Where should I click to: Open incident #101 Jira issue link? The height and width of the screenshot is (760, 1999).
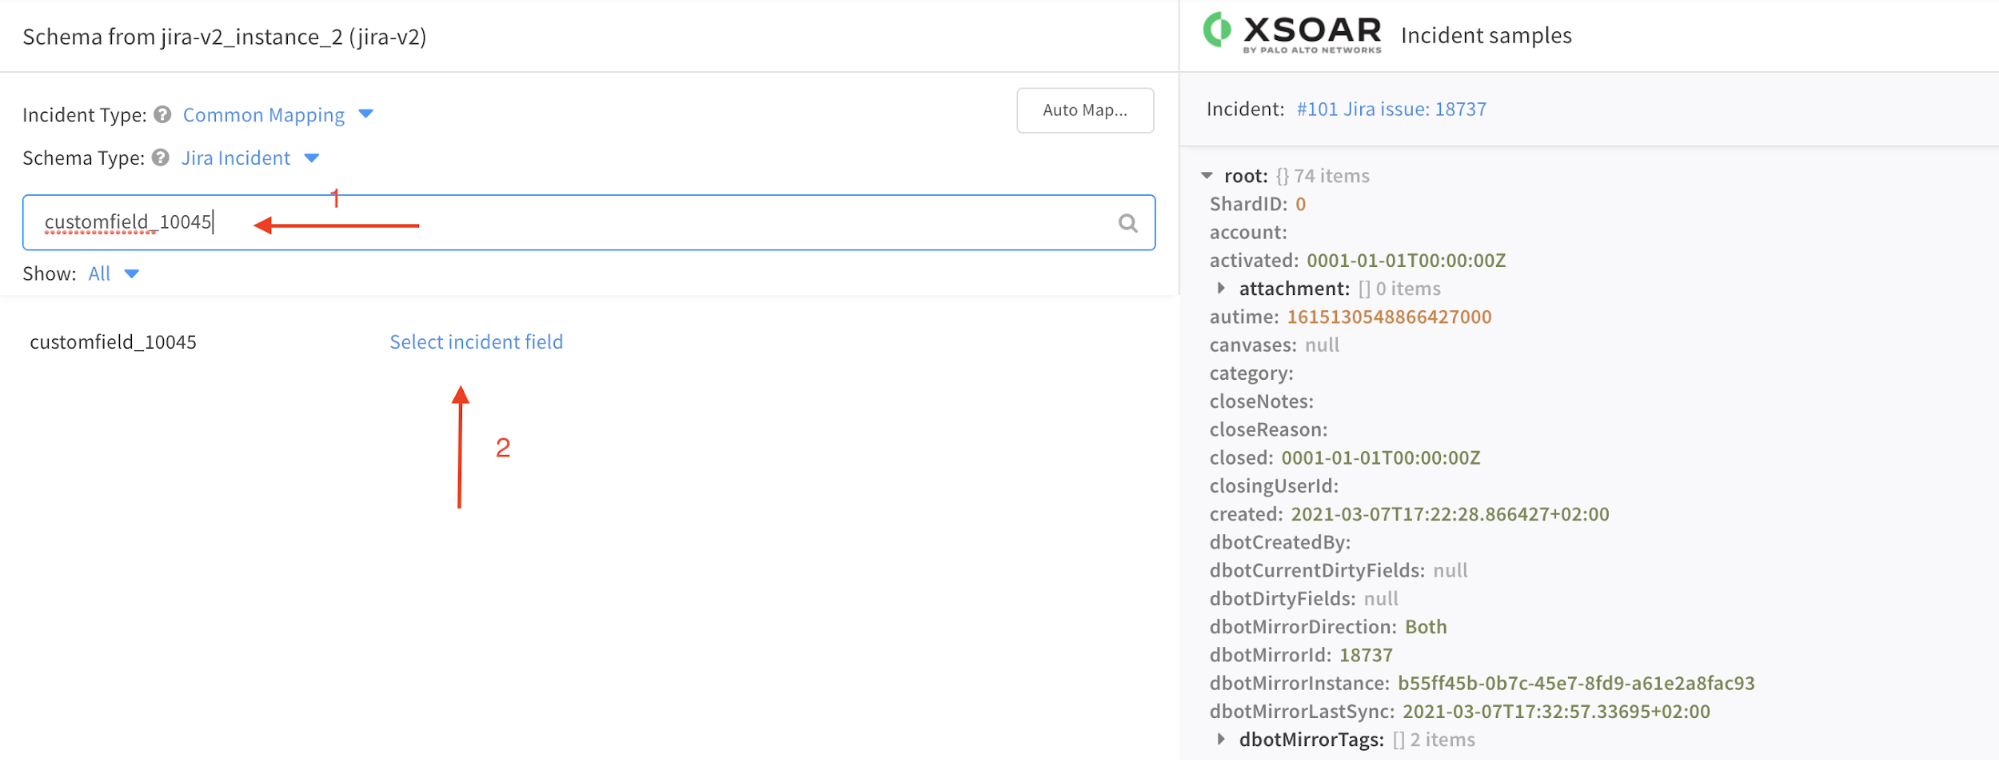point(1391,109)
